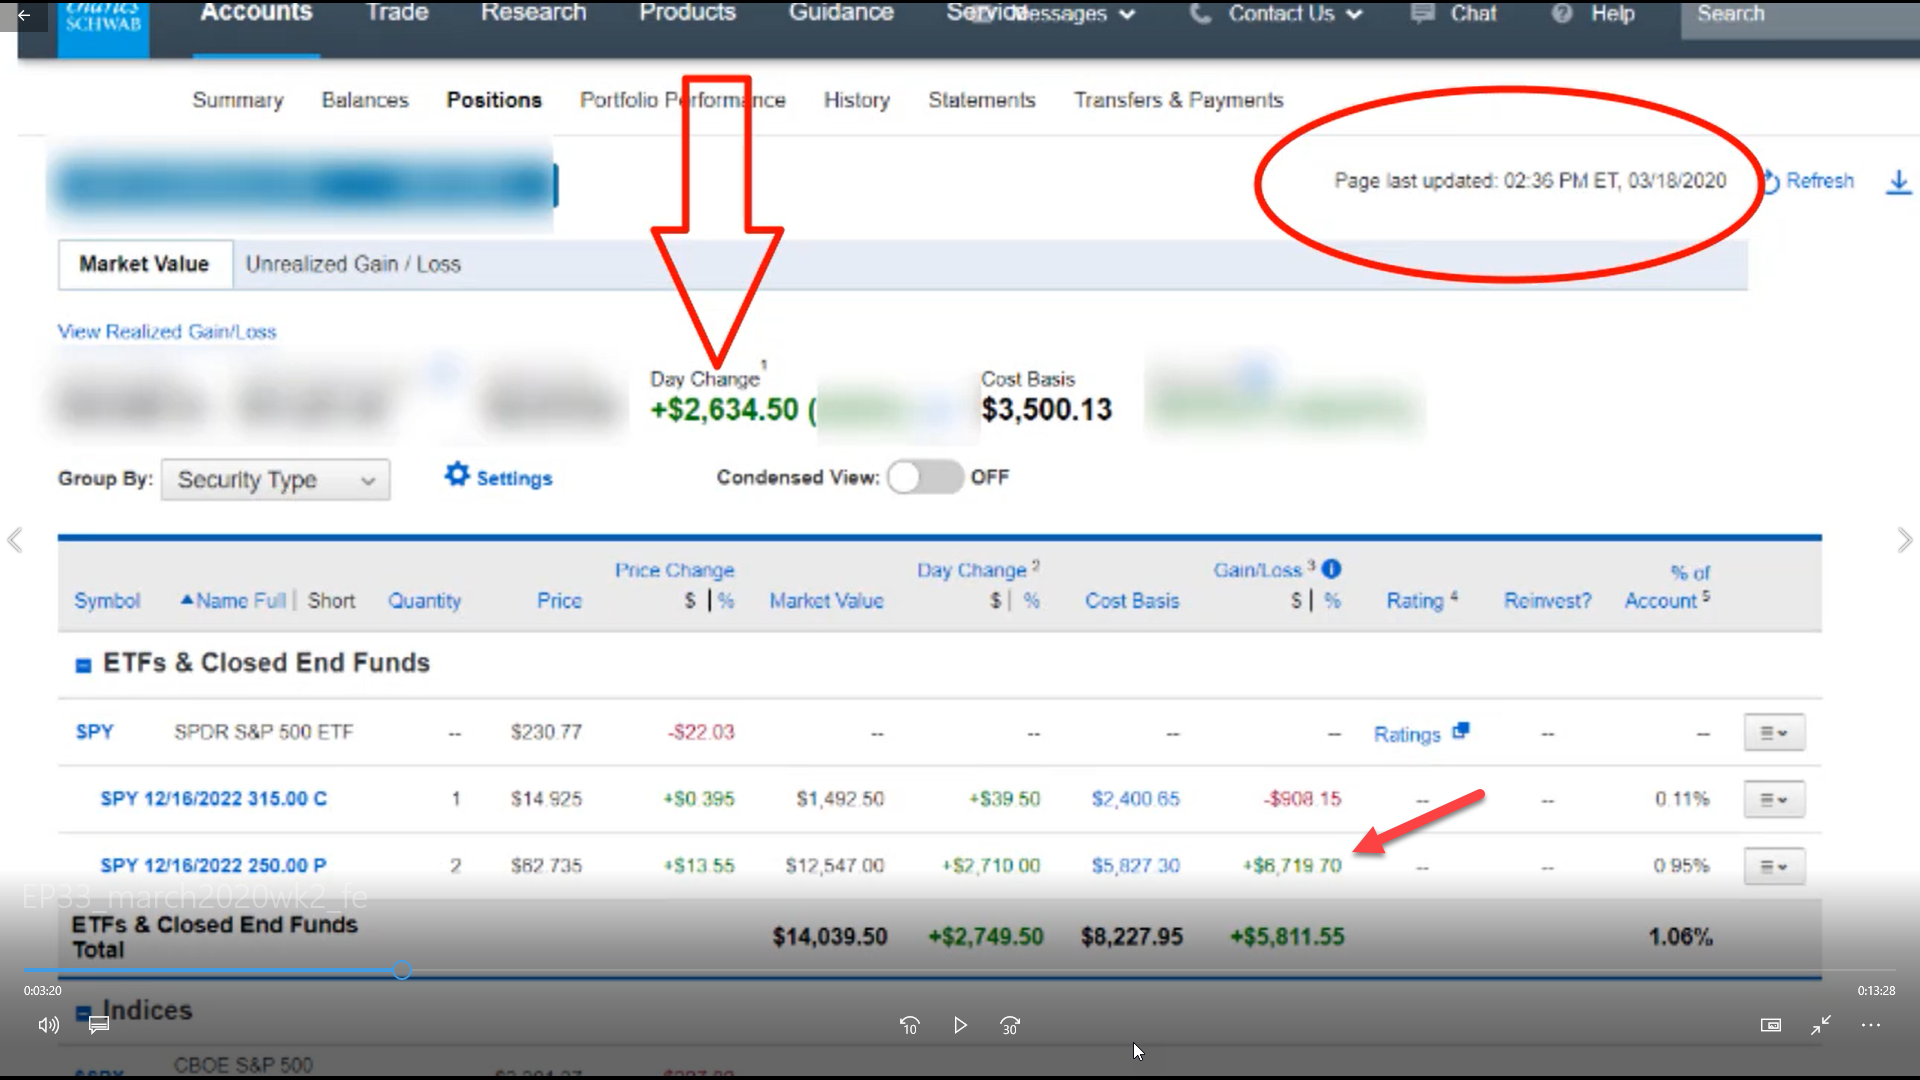Sort by the Symbol column header
1920x1080 pixels.
[107, 601]
